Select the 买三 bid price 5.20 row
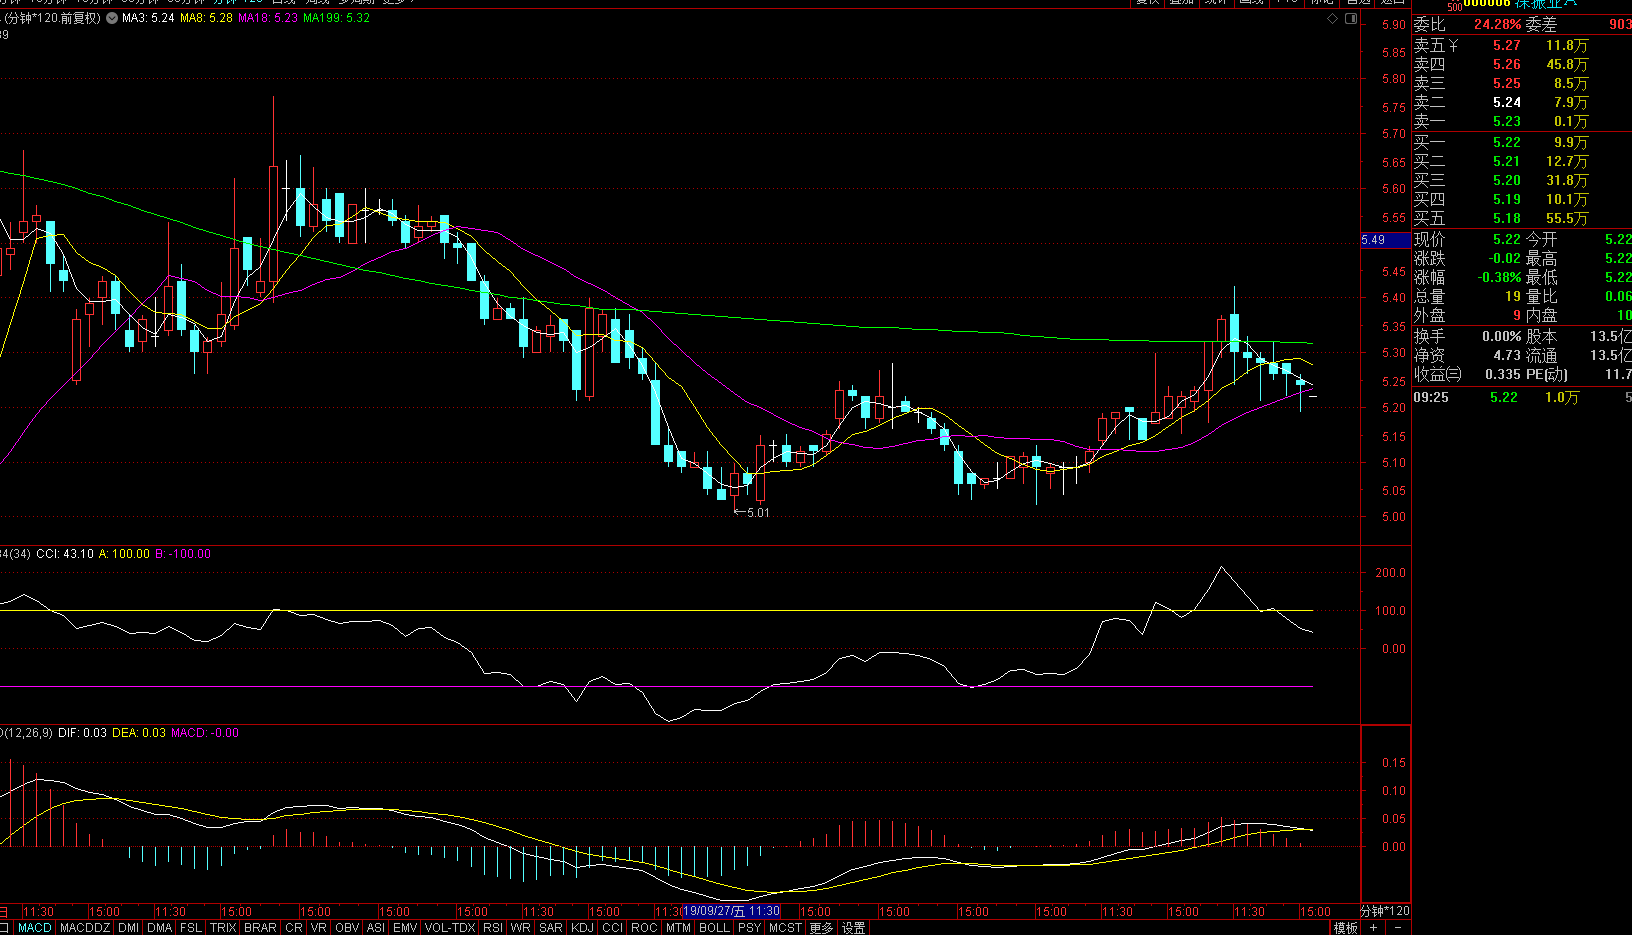 [x=1521, y=180]
